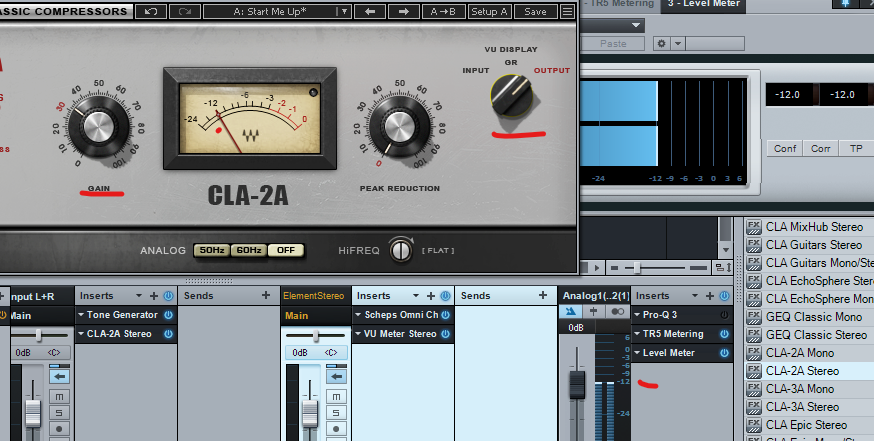Switch to the 3 - Level Meter tab

click(x=706, y=4)
